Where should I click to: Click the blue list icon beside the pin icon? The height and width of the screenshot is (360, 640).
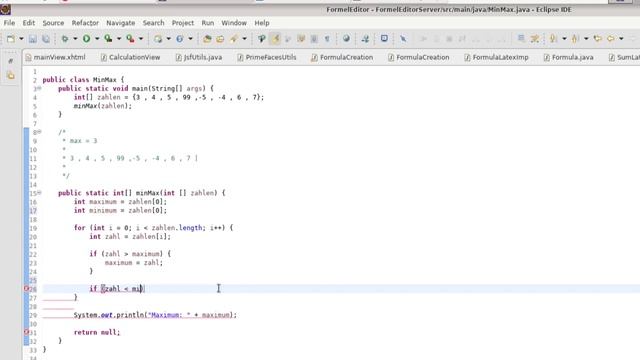point(521,38)
